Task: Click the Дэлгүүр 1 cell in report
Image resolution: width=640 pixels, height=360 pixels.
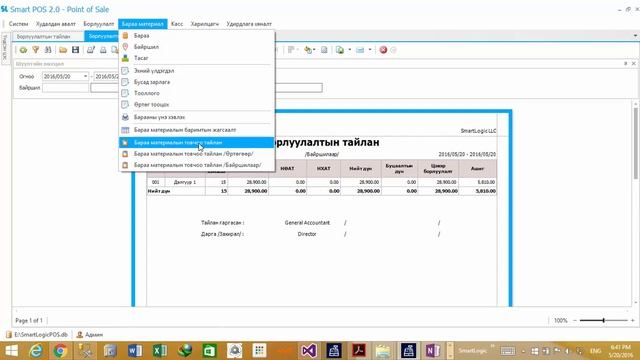Action: click(x=185, y=182)
